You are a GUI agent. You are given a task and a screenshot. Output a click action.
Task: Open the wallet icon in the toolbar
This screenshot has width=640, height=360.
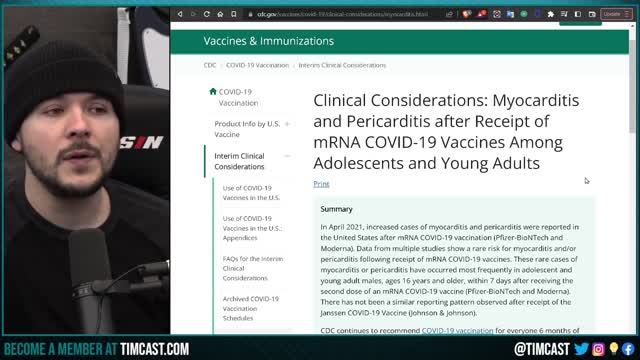592,14
